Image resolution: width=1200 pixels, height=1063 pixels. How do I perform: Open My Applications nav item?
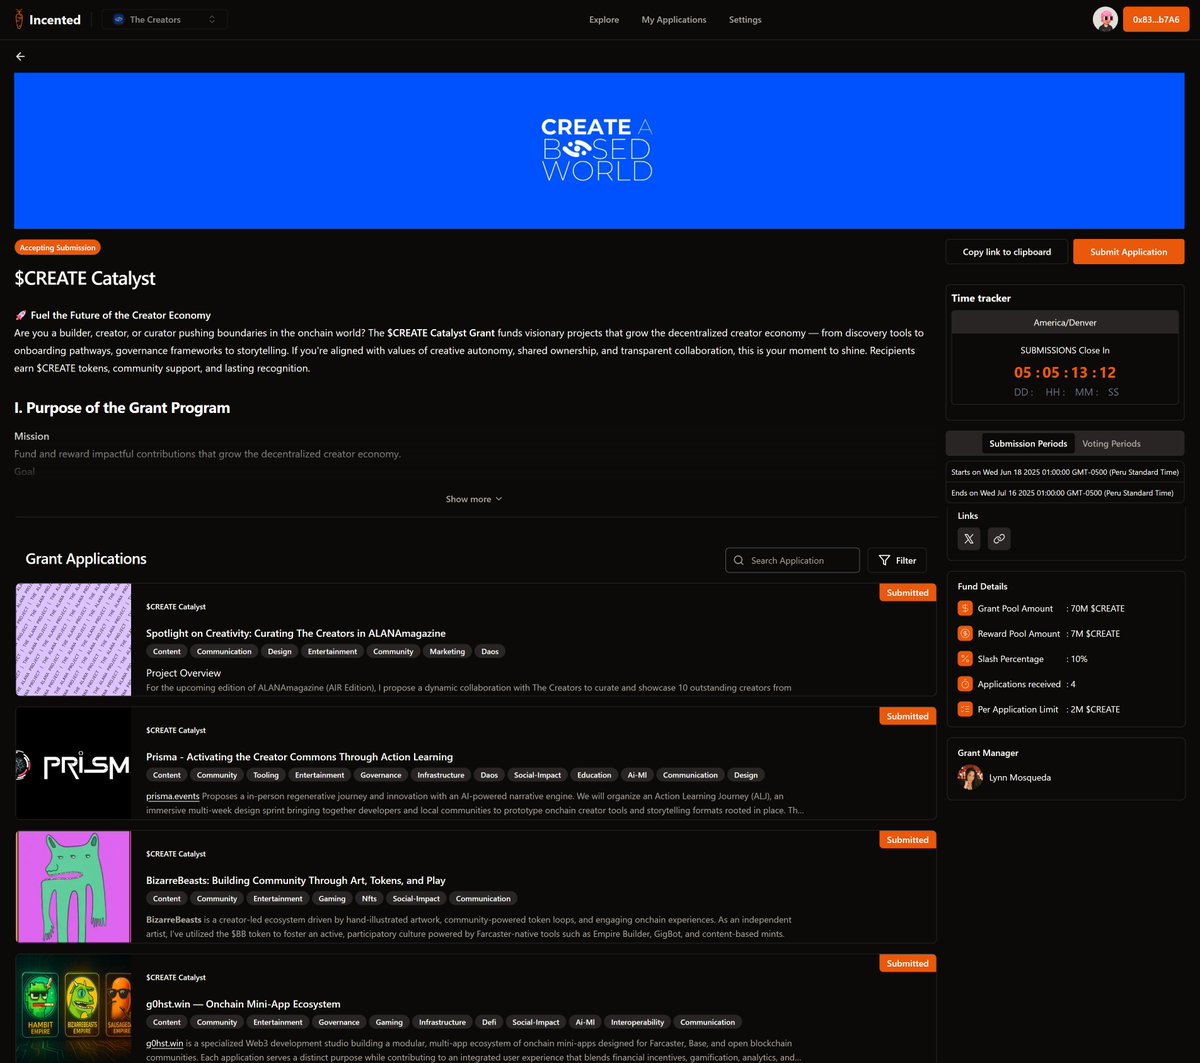tap(674, 20)
